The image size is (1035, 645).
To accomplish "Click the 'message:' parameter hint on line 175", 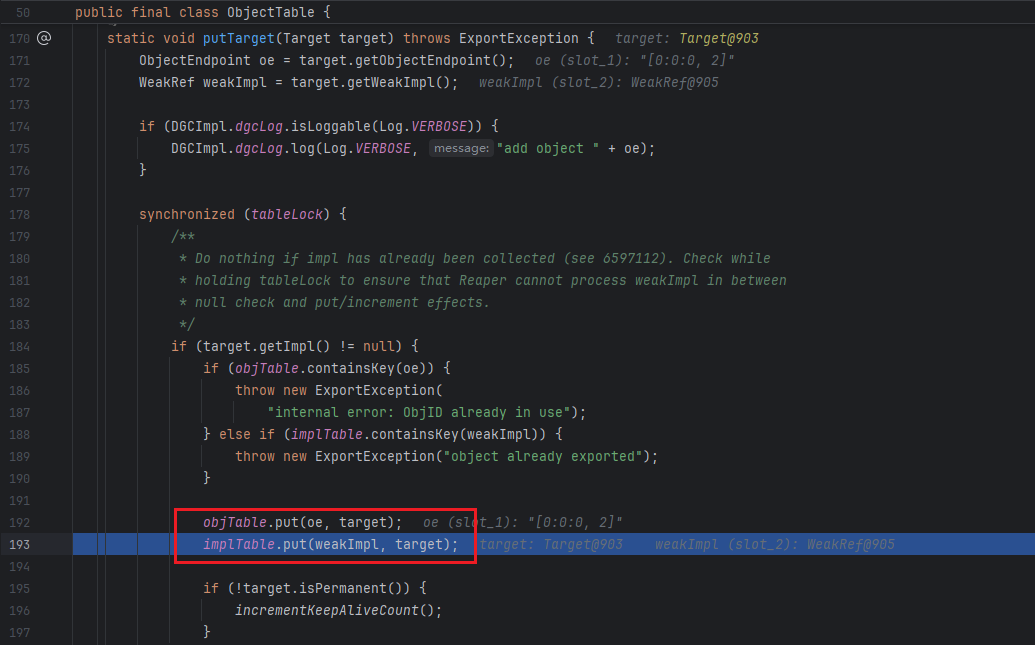I will (x=460, y=148).
